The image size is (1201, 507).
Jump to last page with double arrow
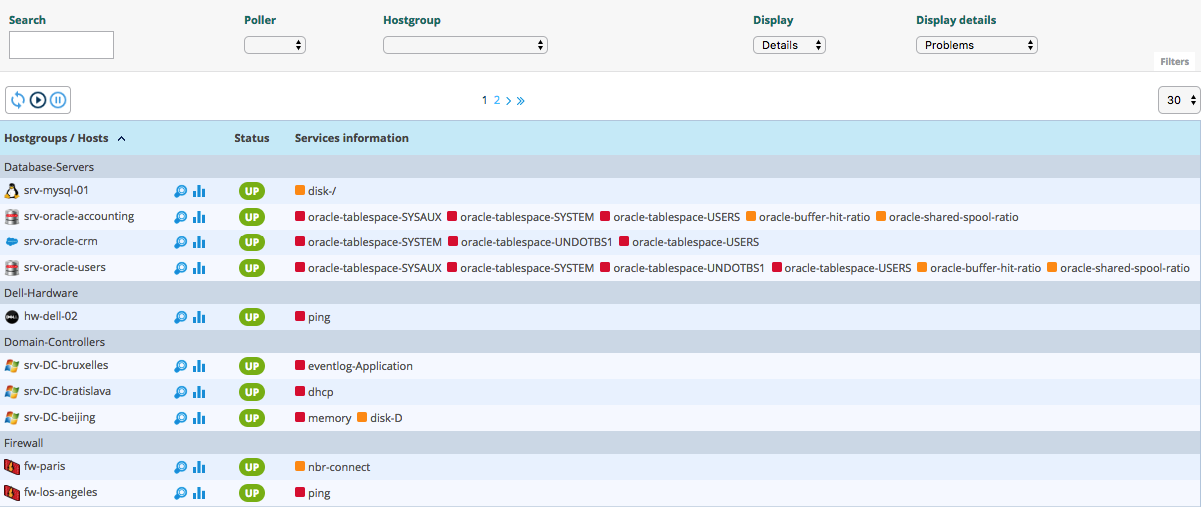click(x=521, y=100)
